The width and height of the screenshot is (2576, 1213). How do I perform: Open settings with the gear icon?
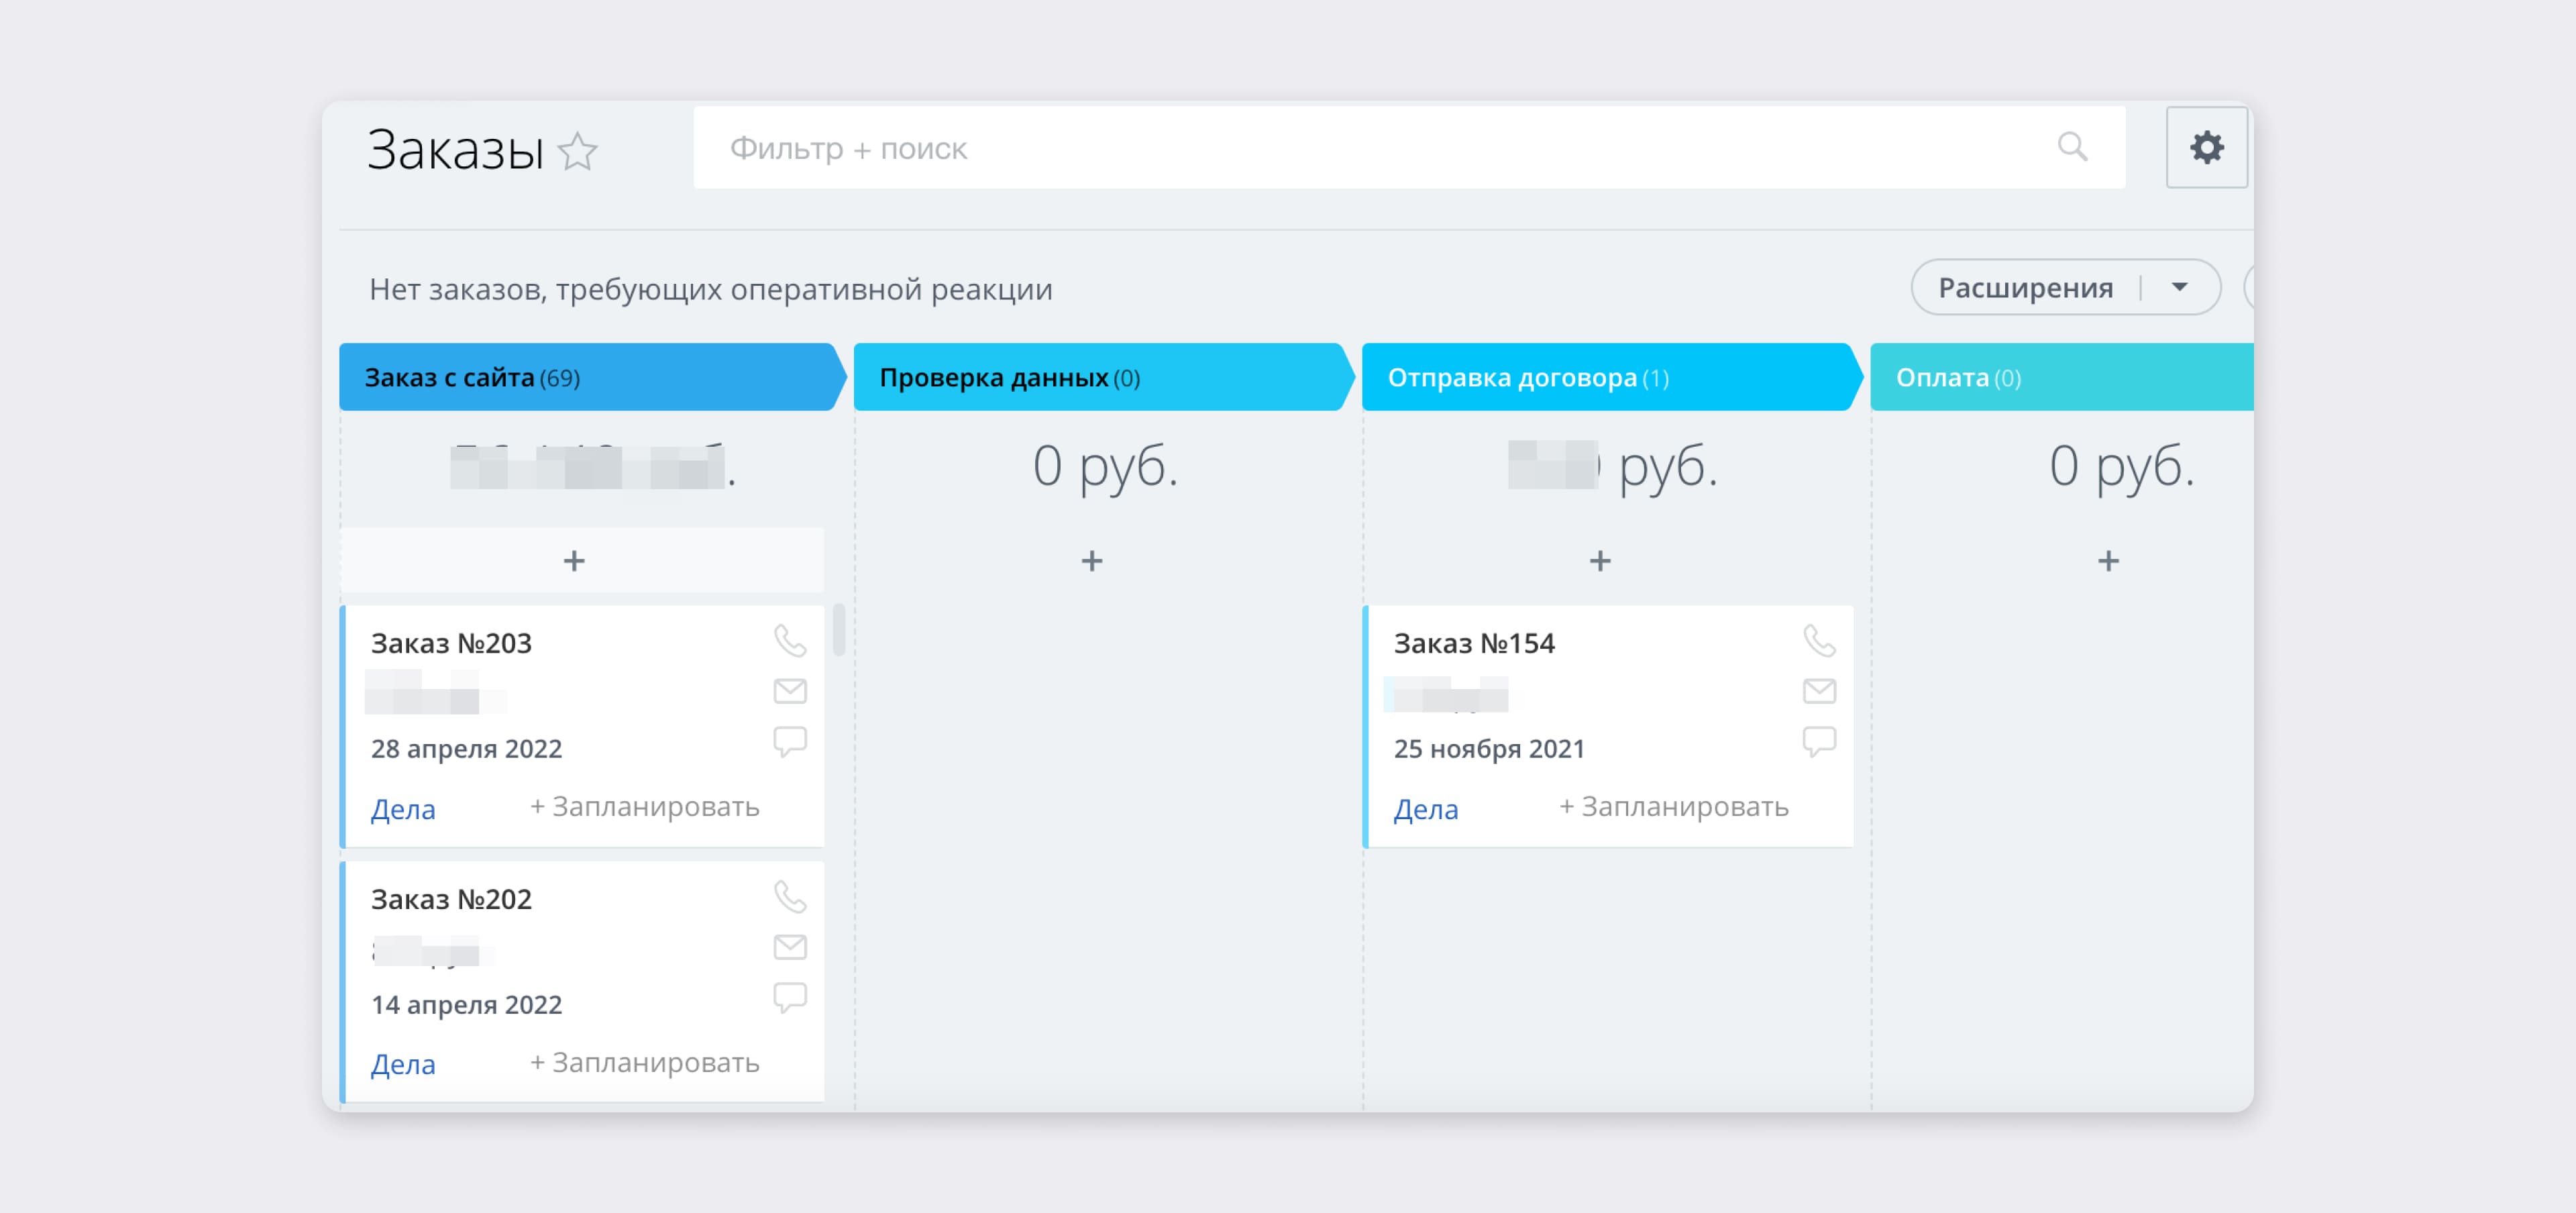2206,148
